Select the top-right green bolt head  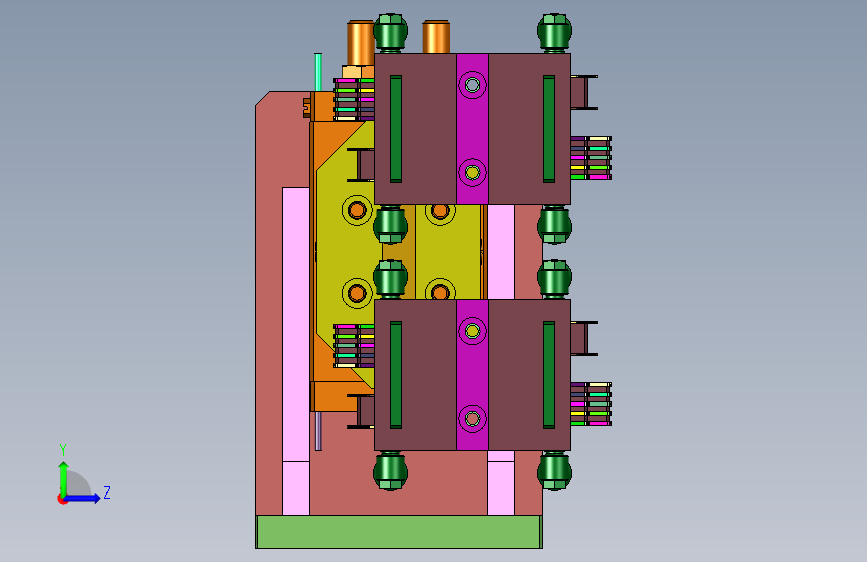554,32
